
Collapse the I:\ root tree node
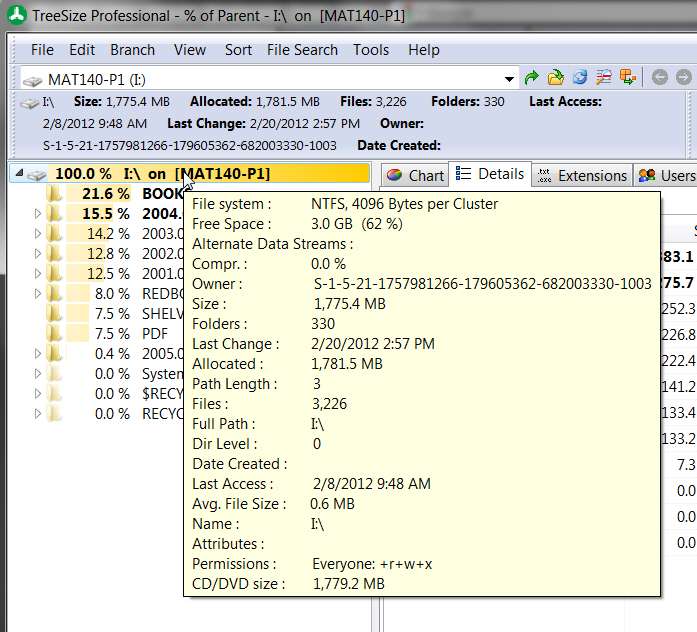click(19, 174)
